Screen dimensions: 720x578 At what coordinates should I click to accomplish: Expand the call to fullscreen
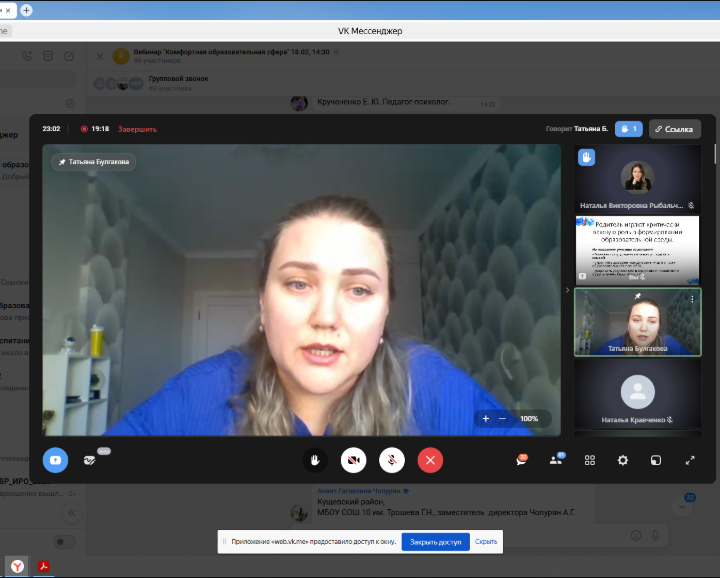click(x=690, y=460)
